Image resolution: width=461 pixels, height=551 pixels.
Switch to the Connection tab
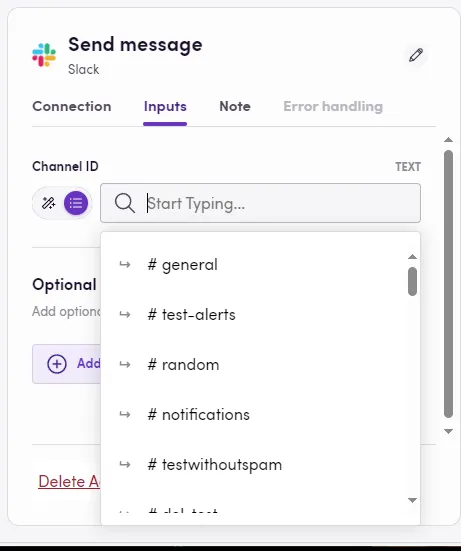tap(72, 106)
